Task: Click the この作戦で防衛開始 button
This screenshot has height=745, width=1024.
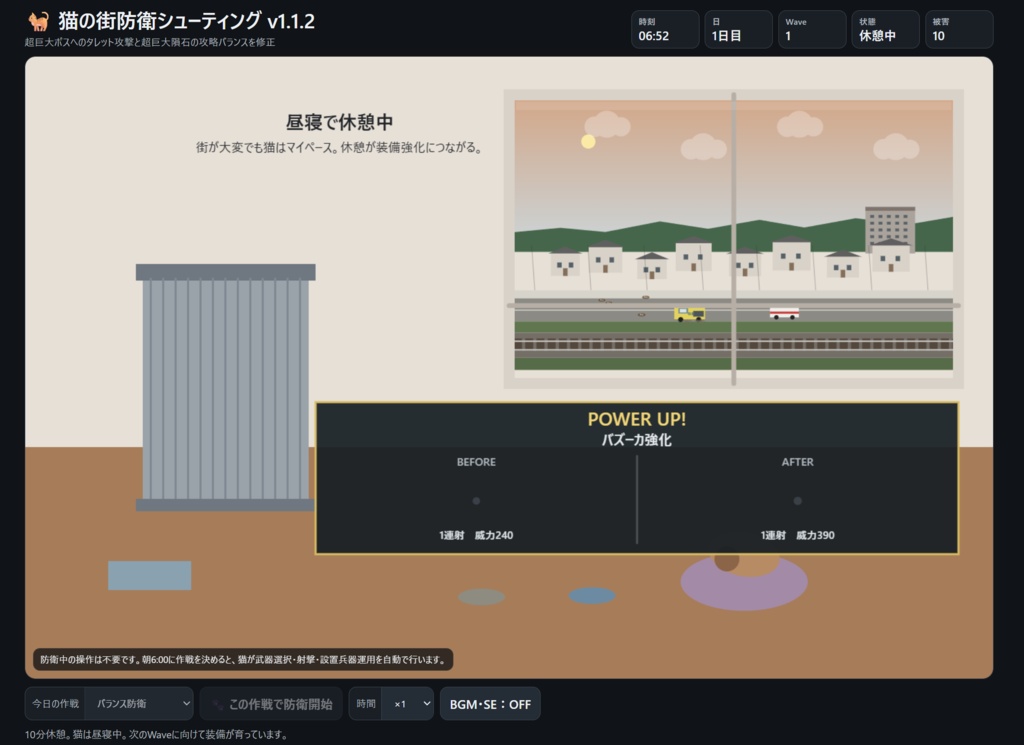Action: pos(271,703)
